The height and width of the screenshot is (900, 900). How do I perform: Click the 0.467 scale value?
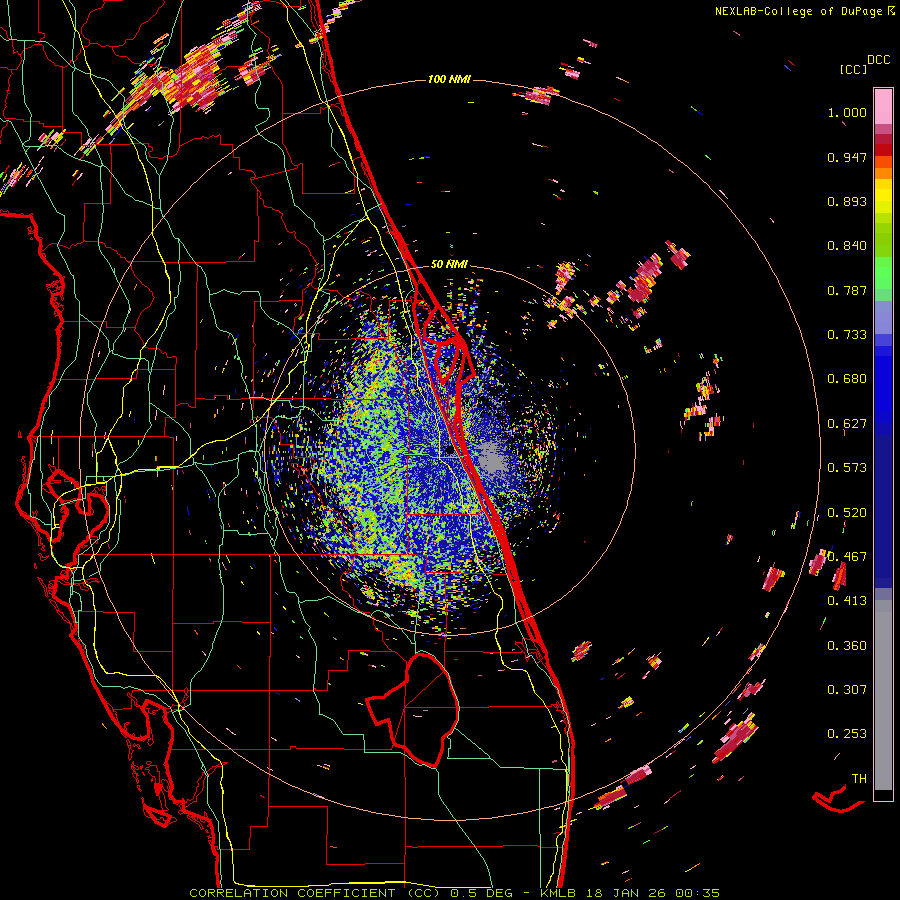click(847, 557)
